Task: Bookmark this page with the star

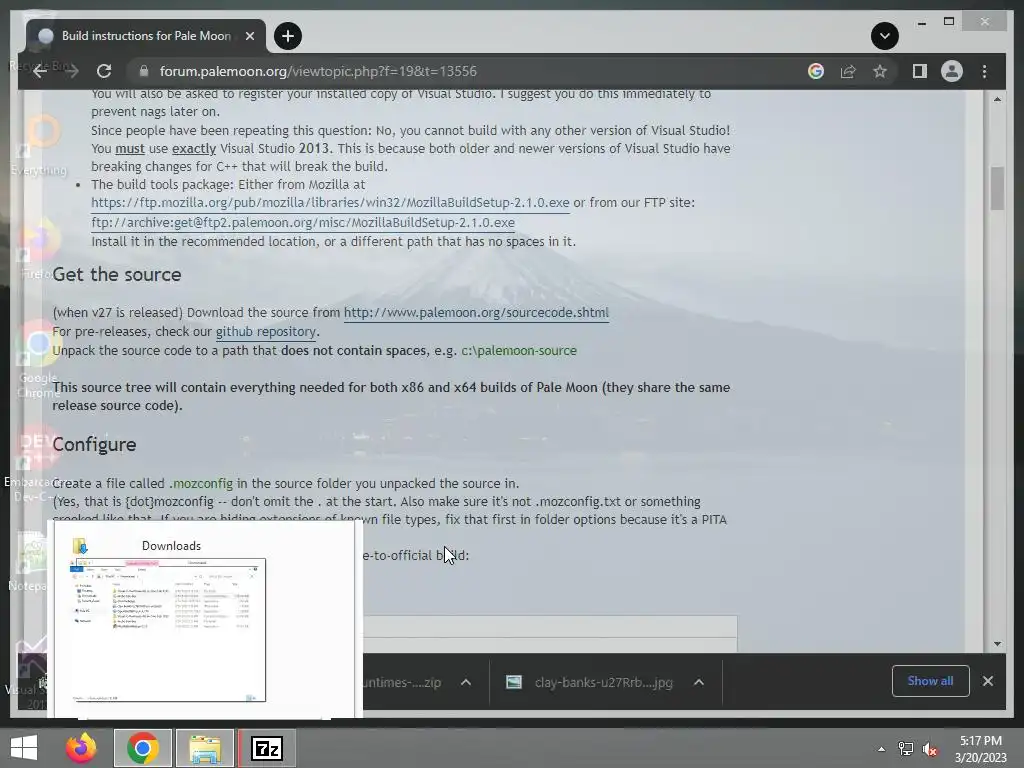Action: (x=880, y=71)
